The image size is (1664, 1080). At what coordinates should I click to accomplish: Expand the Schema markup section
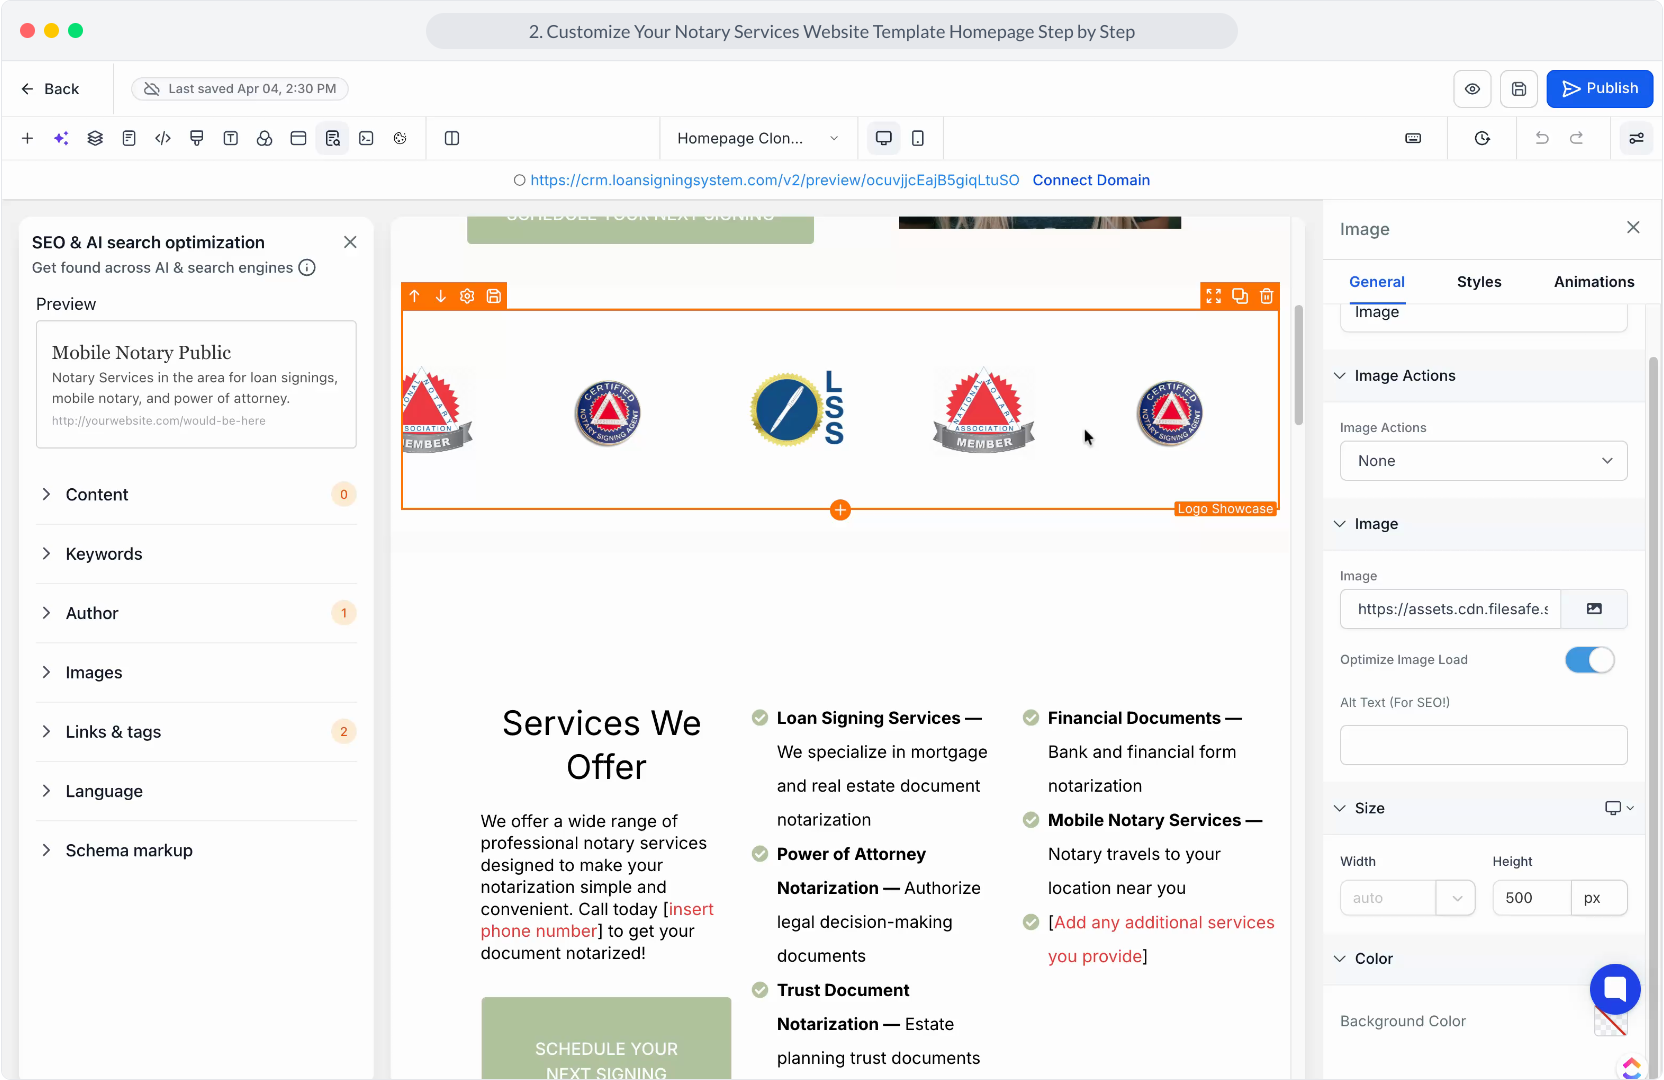(196, 850)
